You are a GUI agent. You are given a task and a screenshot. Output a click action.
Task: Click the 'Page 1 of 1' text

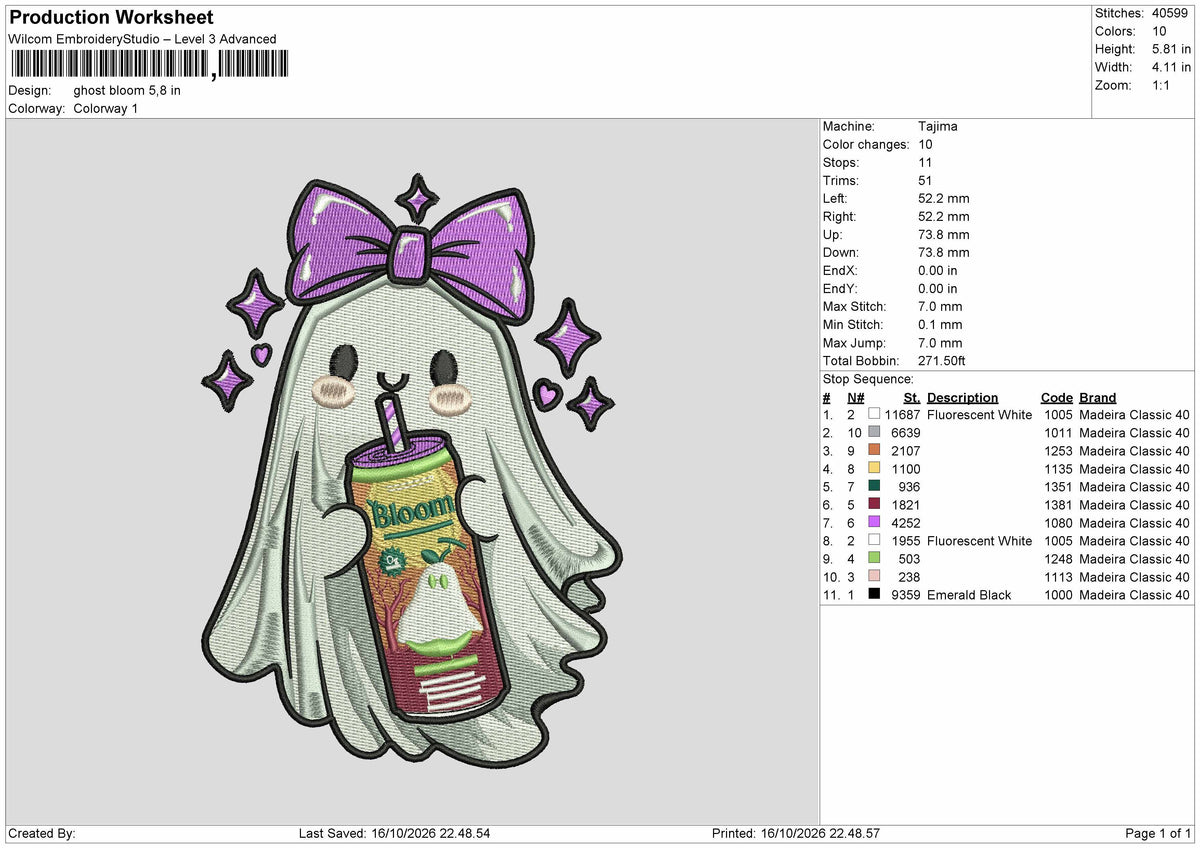1158,833
